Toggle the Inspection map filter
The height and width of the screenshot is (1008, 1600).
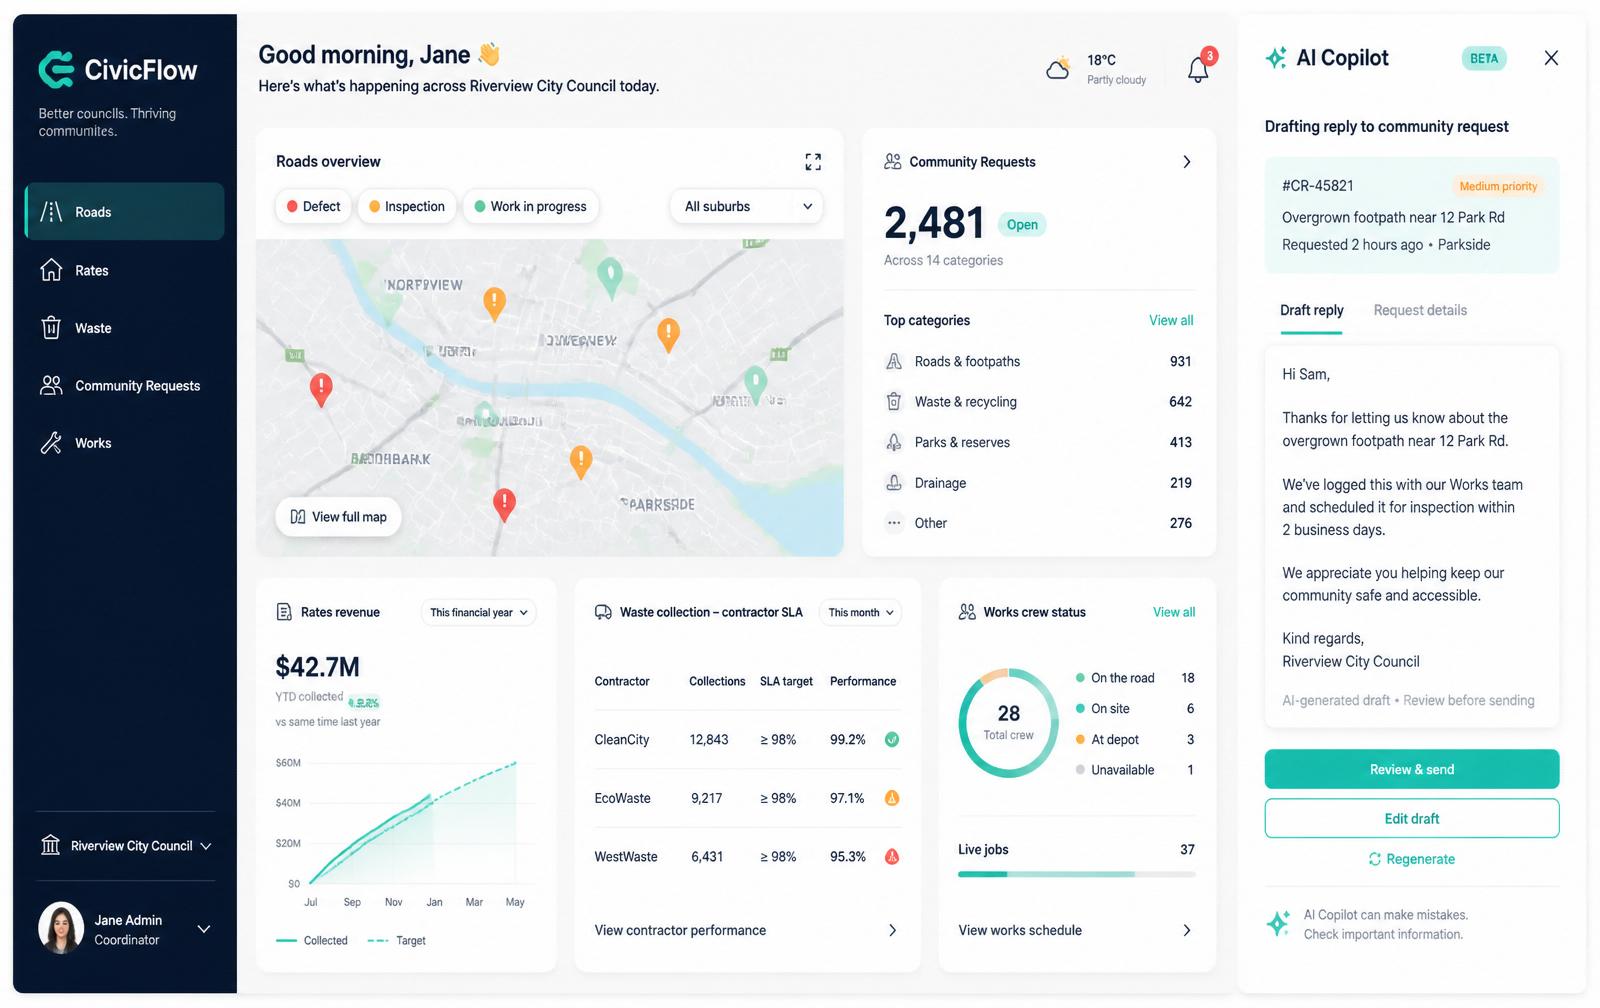click(407, 206)
